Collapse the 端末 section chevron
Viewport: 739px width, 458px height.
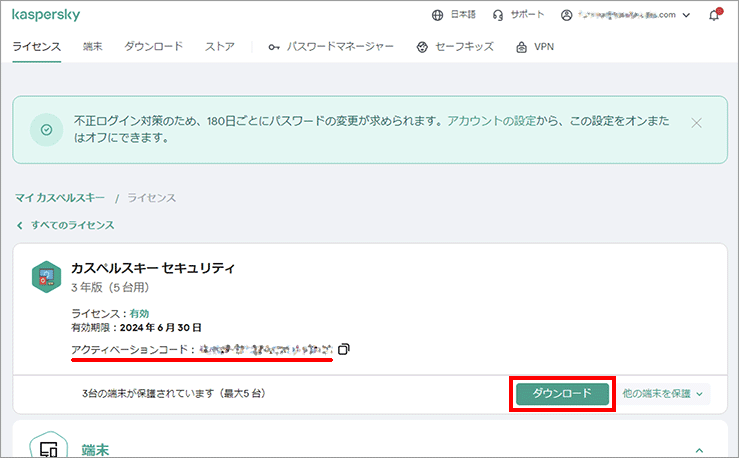[x=699, y=450]
